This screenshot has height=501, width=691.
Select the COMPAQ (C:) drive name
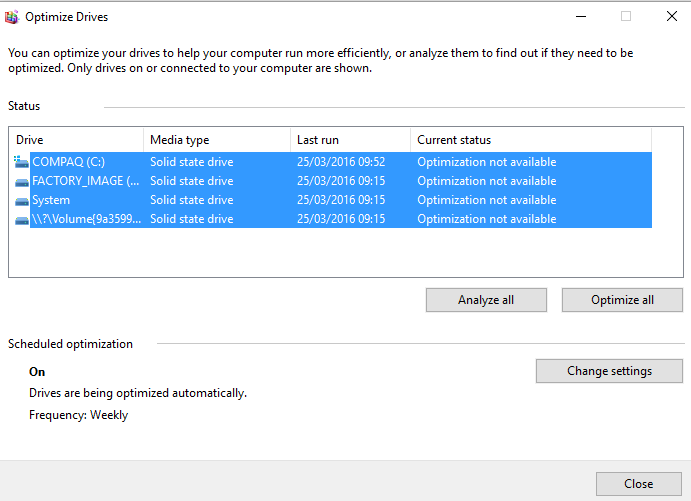point(68,162)
